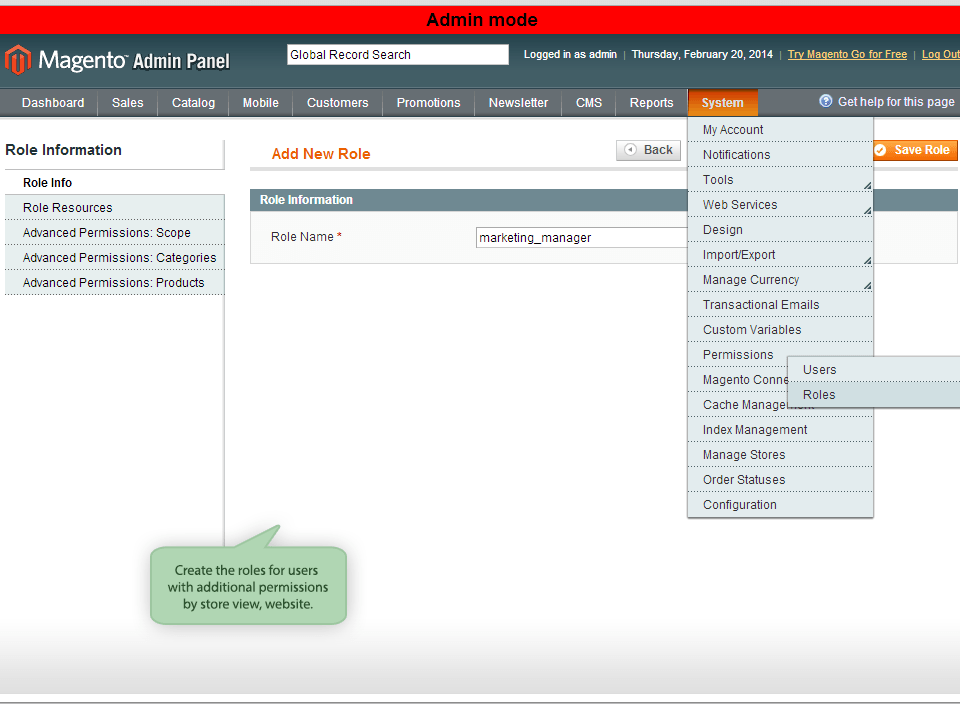Open Try Magento Go for Free link
This screenshot has height=704, width=960.
(847, 54)
